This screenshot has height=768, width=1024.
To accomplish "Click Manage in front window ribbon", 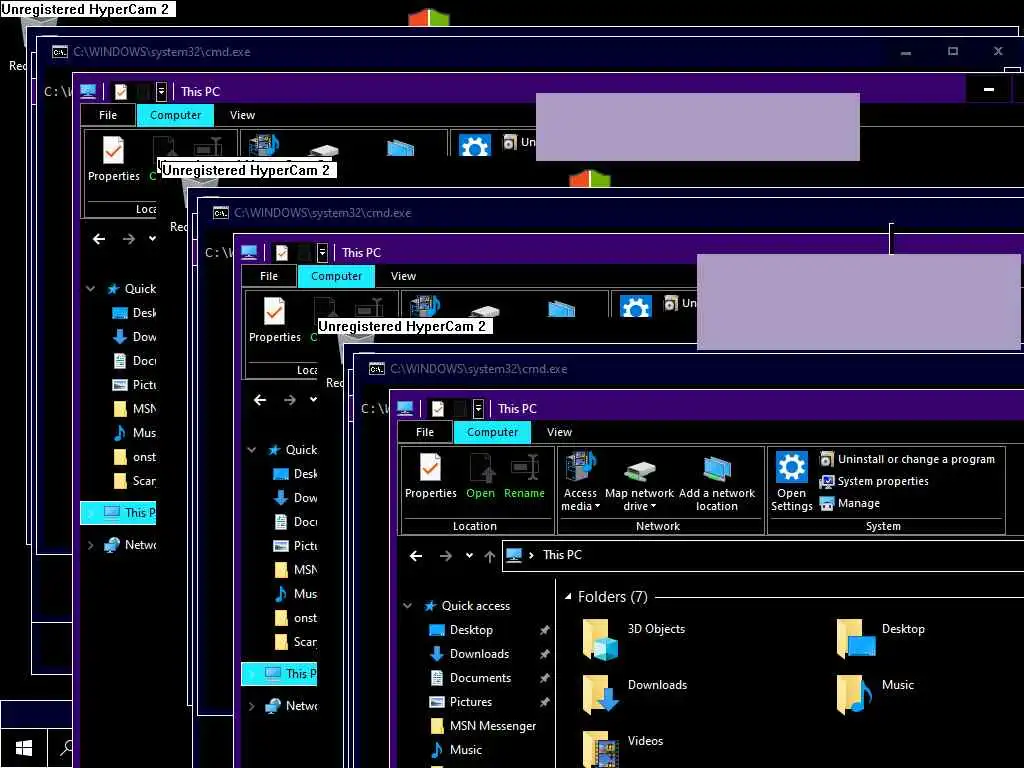I will [850, 503].
